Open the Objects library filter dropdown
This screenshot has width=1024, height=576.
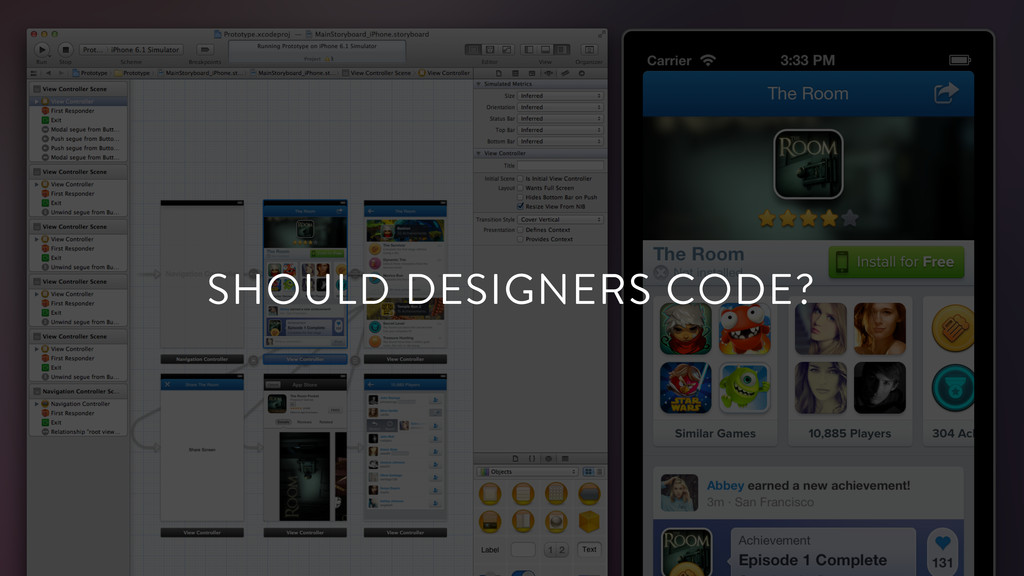coord(528,472)
